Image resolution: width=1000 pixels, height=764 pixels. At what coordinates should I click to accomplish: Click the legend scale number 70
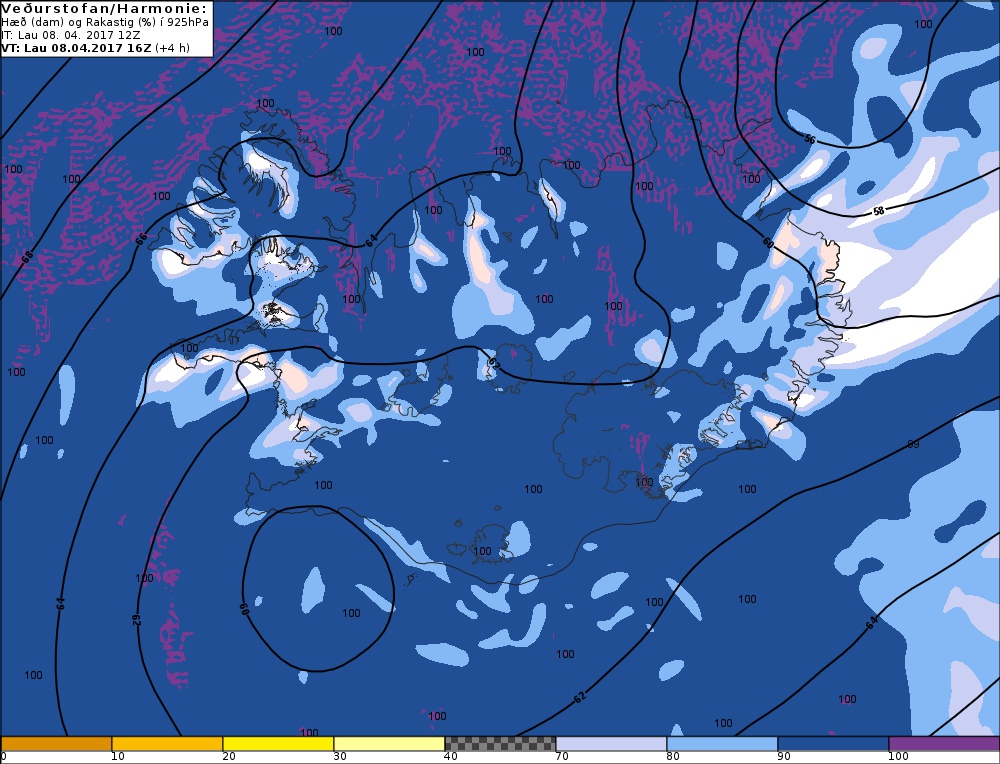coord(562,757)
